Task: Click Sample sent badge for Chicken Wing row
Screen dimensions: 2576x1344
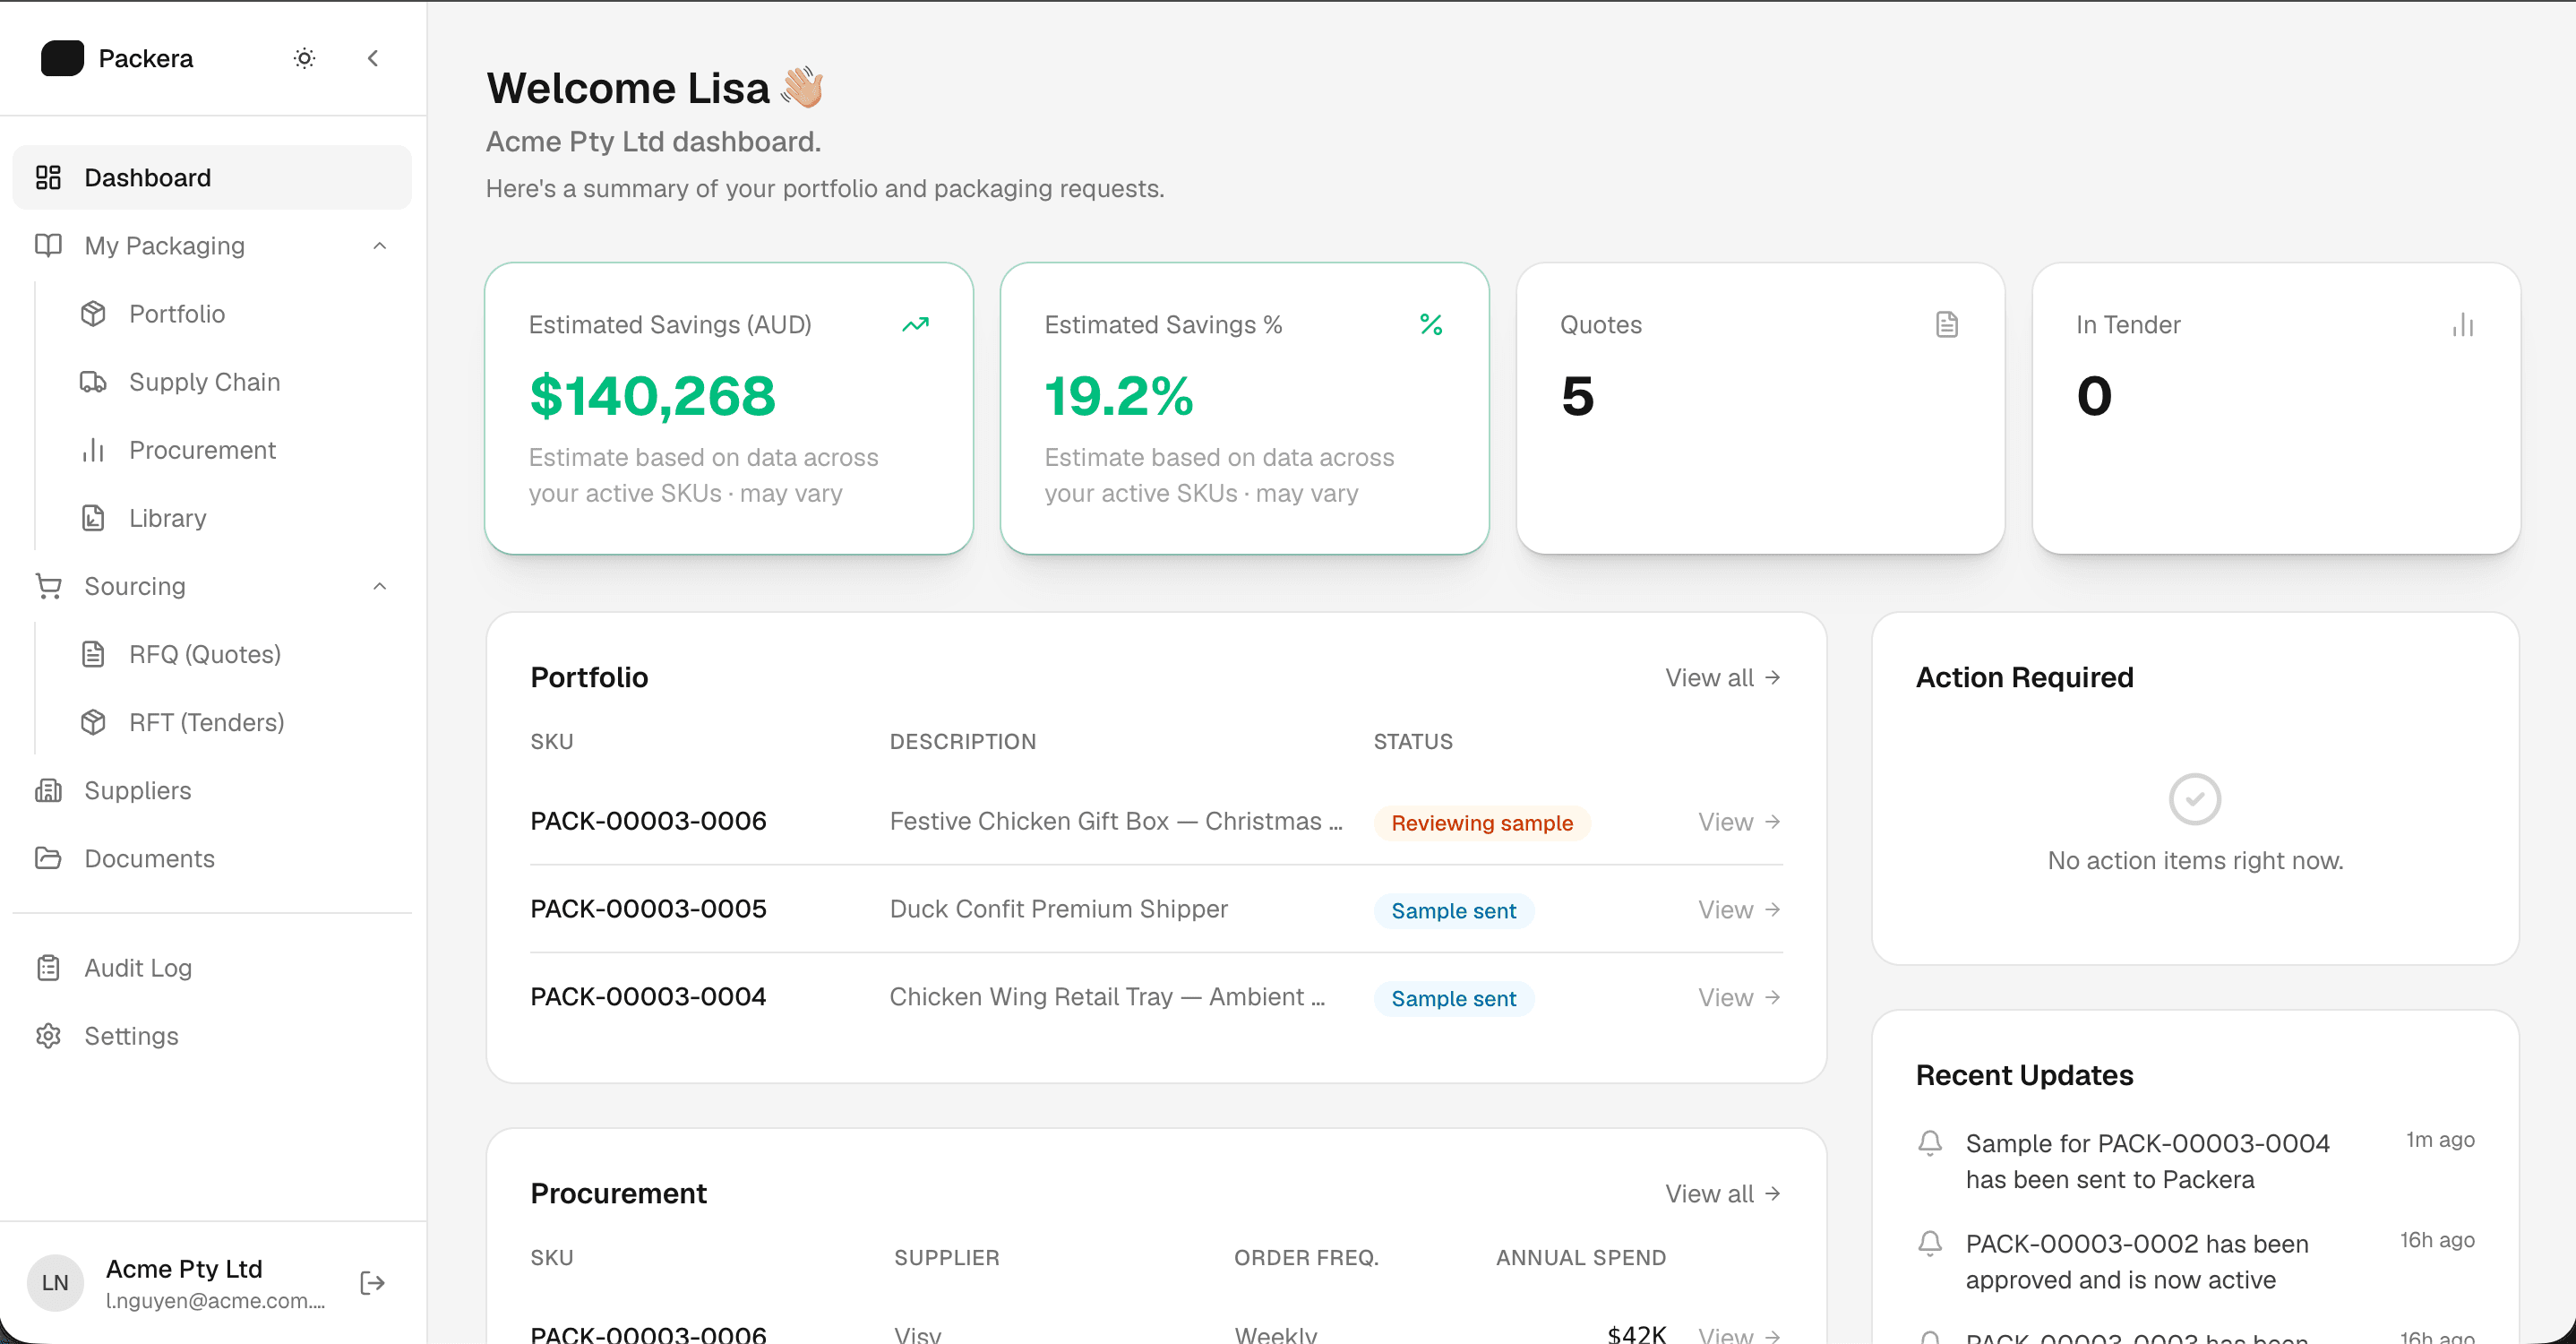Action: click(1454, 999)
